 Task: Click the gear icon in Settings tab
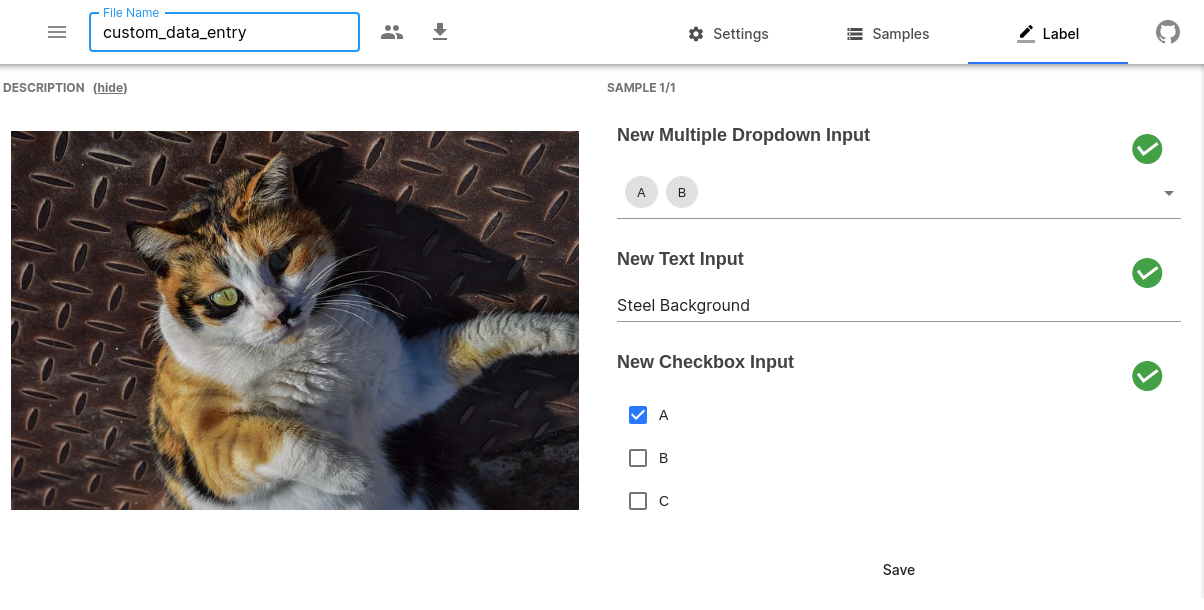tap(696, 34)
